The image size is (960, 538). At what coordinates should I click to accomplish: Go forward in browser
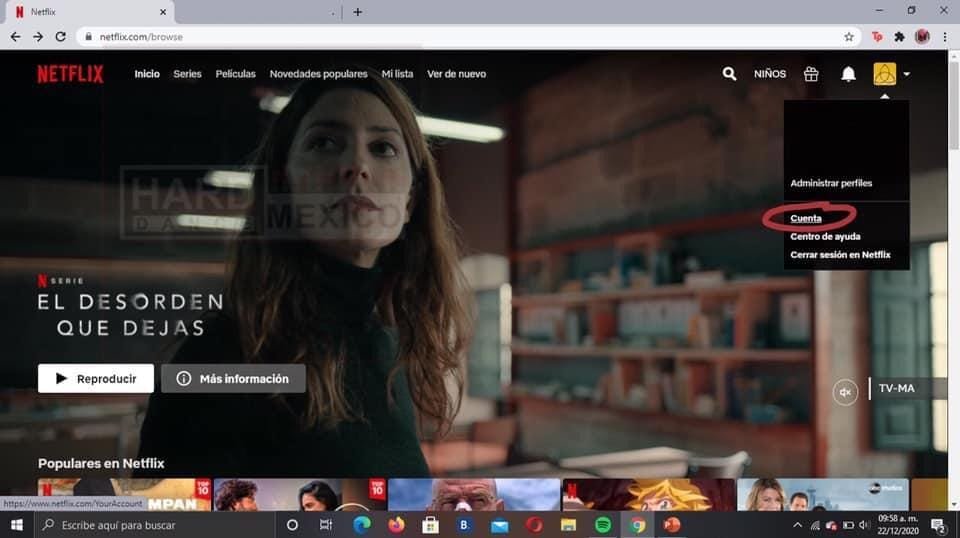click(x=38, y=37)
